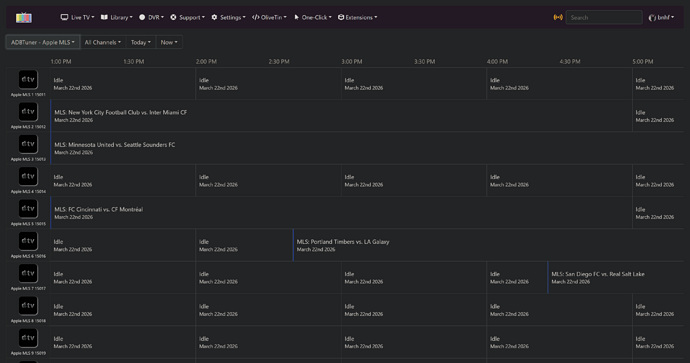690x363 pixels.
Task: Open Minnesota United vs. Seattle Sounders FC listing
Action: pyautogui.click(x=367, y=148)
